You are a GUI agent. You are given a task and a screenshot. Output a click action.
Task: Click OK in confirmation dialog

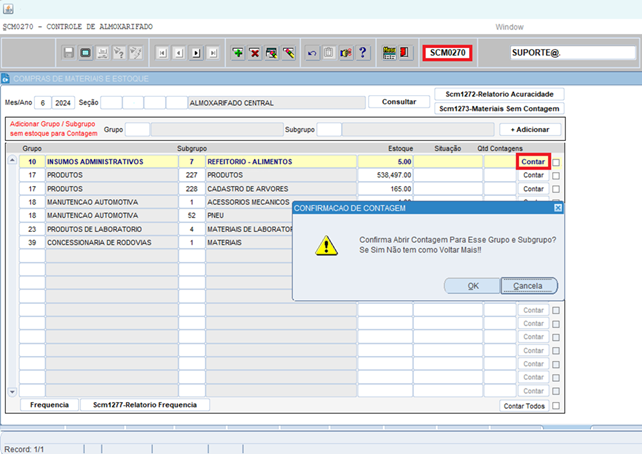point(472,286)
